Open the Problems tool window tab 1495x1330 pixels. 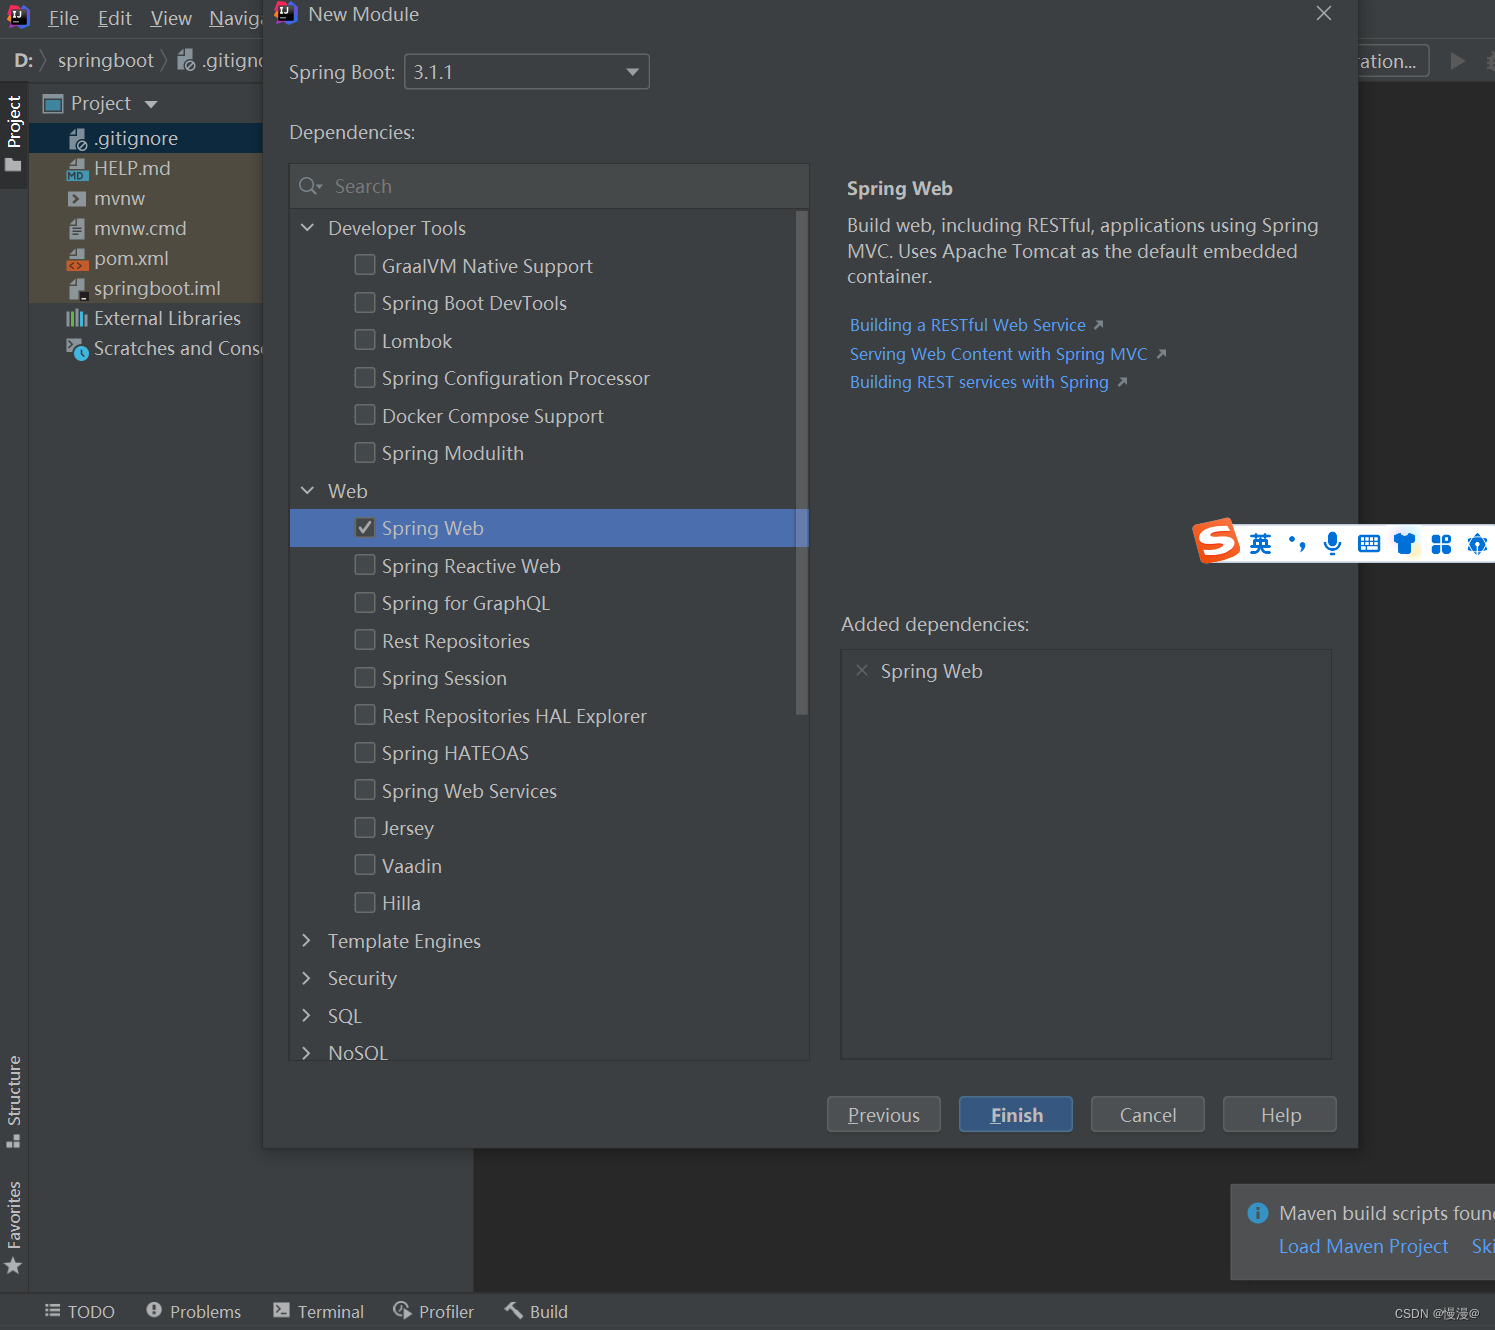pyautogui.click(x=194, y=1311)
